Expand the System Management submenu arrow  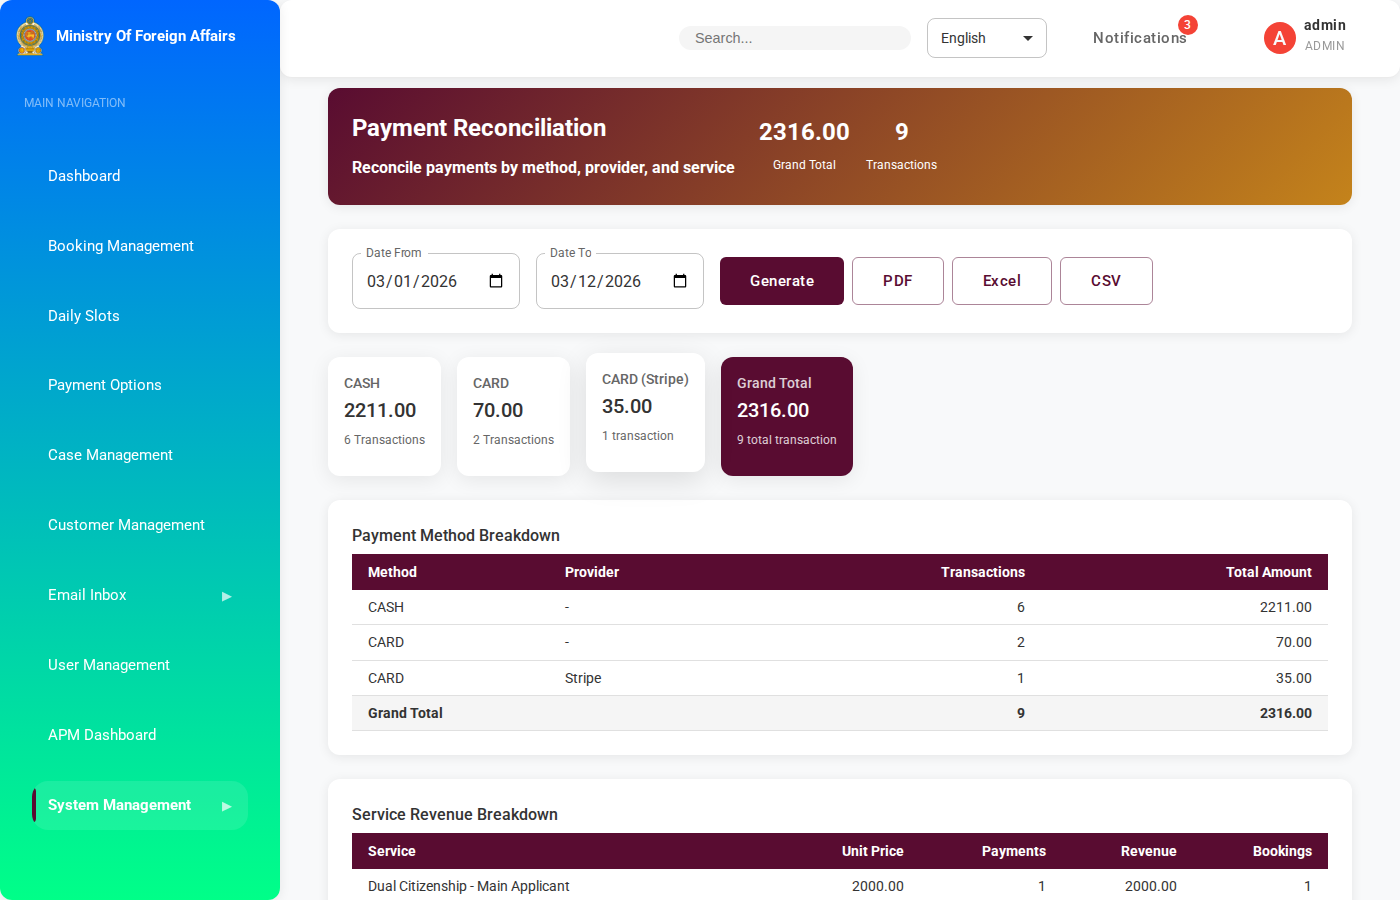[x=227, y=806]
